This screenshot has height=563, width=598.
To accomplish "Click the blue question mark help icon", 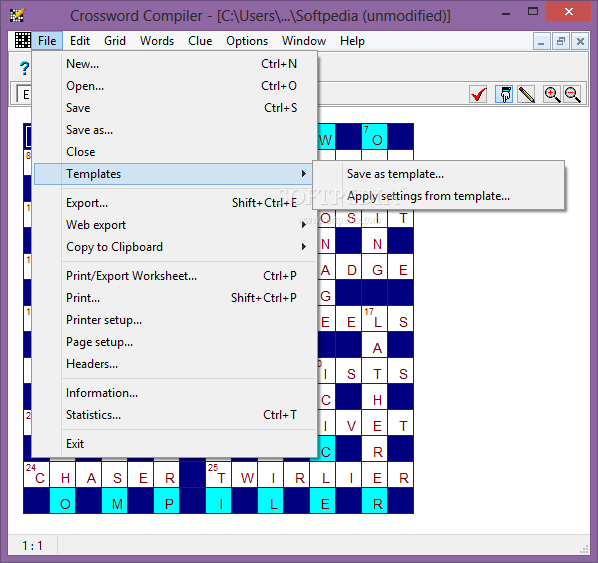I will pyautogui.click(x=24, y=68).
